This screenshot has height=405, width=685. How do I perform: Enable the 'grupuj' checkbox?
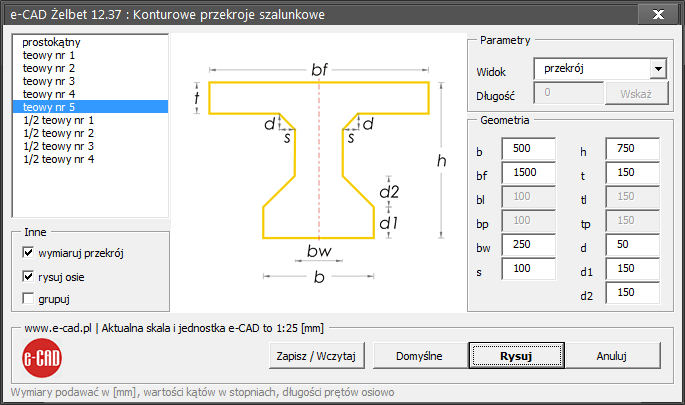[x=28, y=298]
